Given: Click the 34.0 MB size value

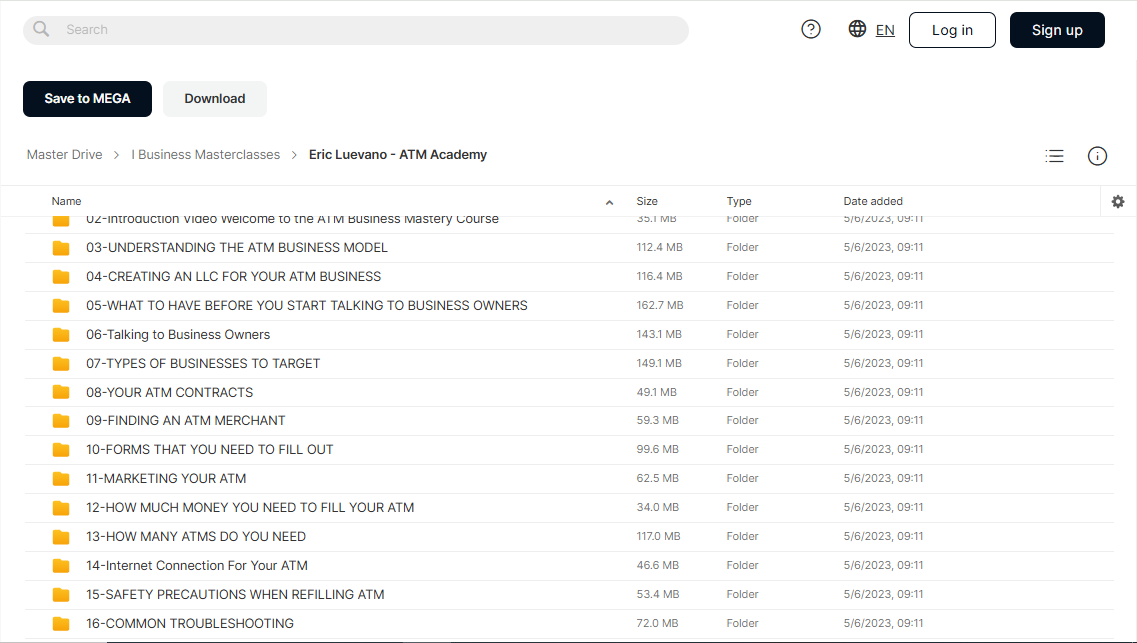Looking at the screenshot, I should pos(658,507).
